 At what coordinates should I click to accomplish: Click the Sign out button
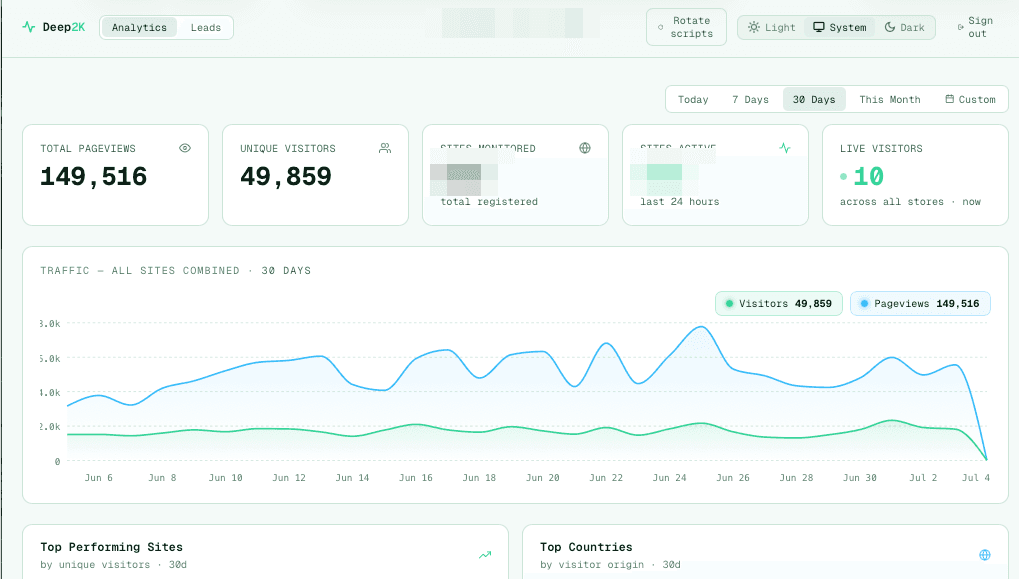coord(976,27)
